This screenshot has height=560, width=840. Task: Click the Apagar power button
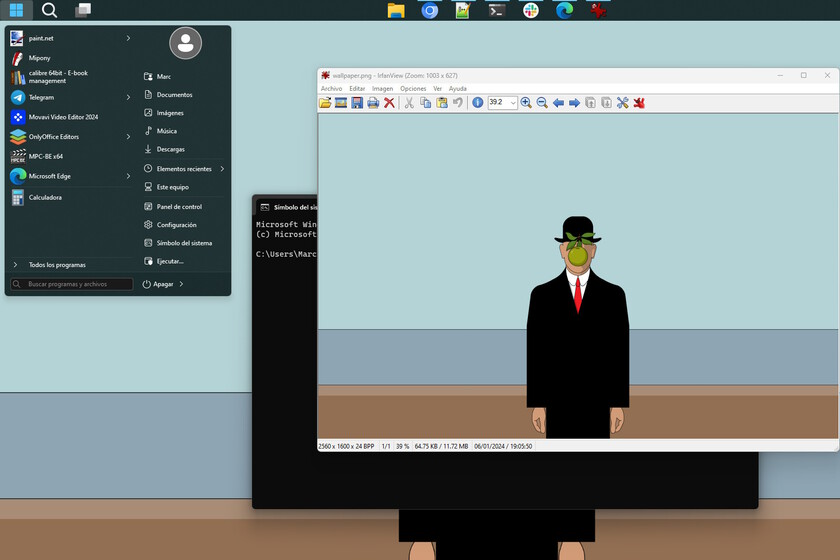(x=158, y=284)
